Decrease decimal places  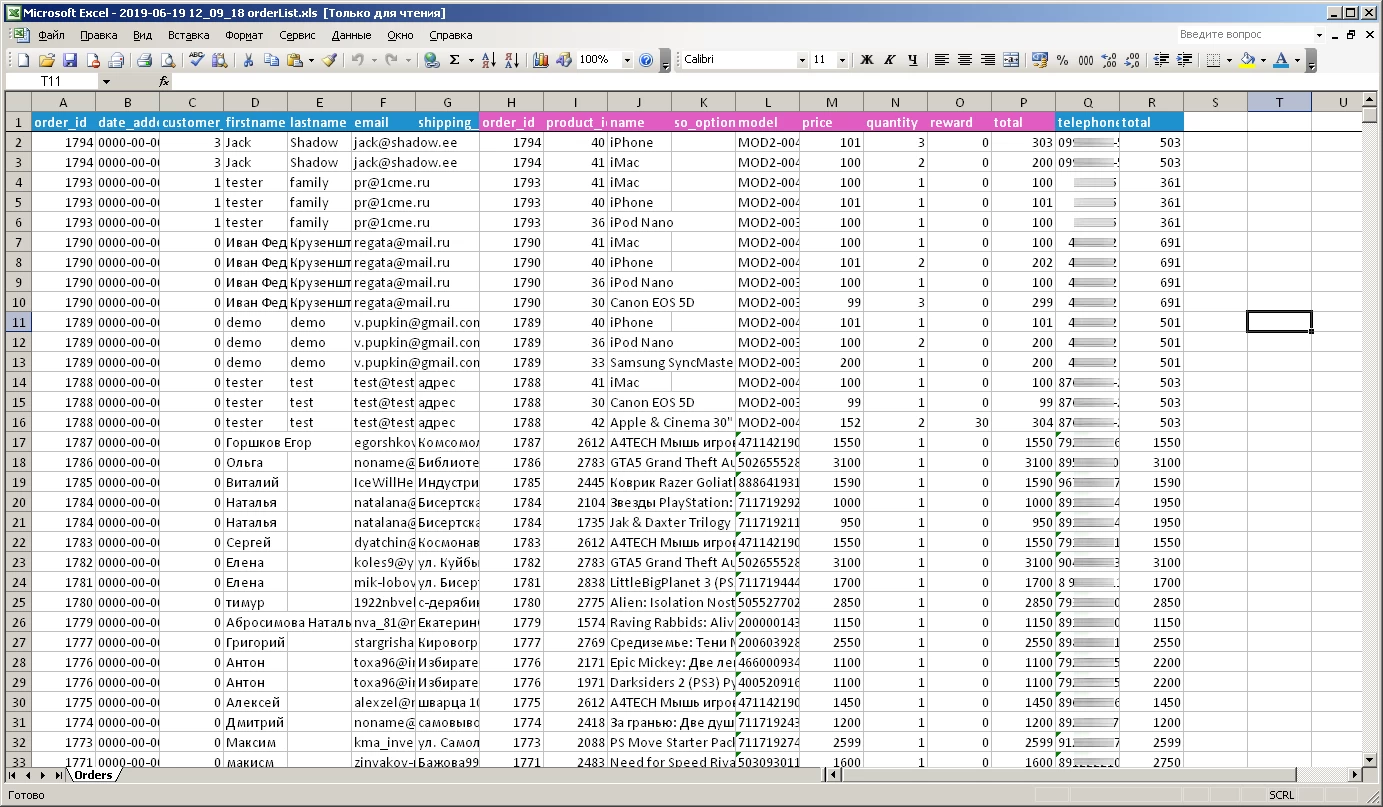tap(1132, 60)
